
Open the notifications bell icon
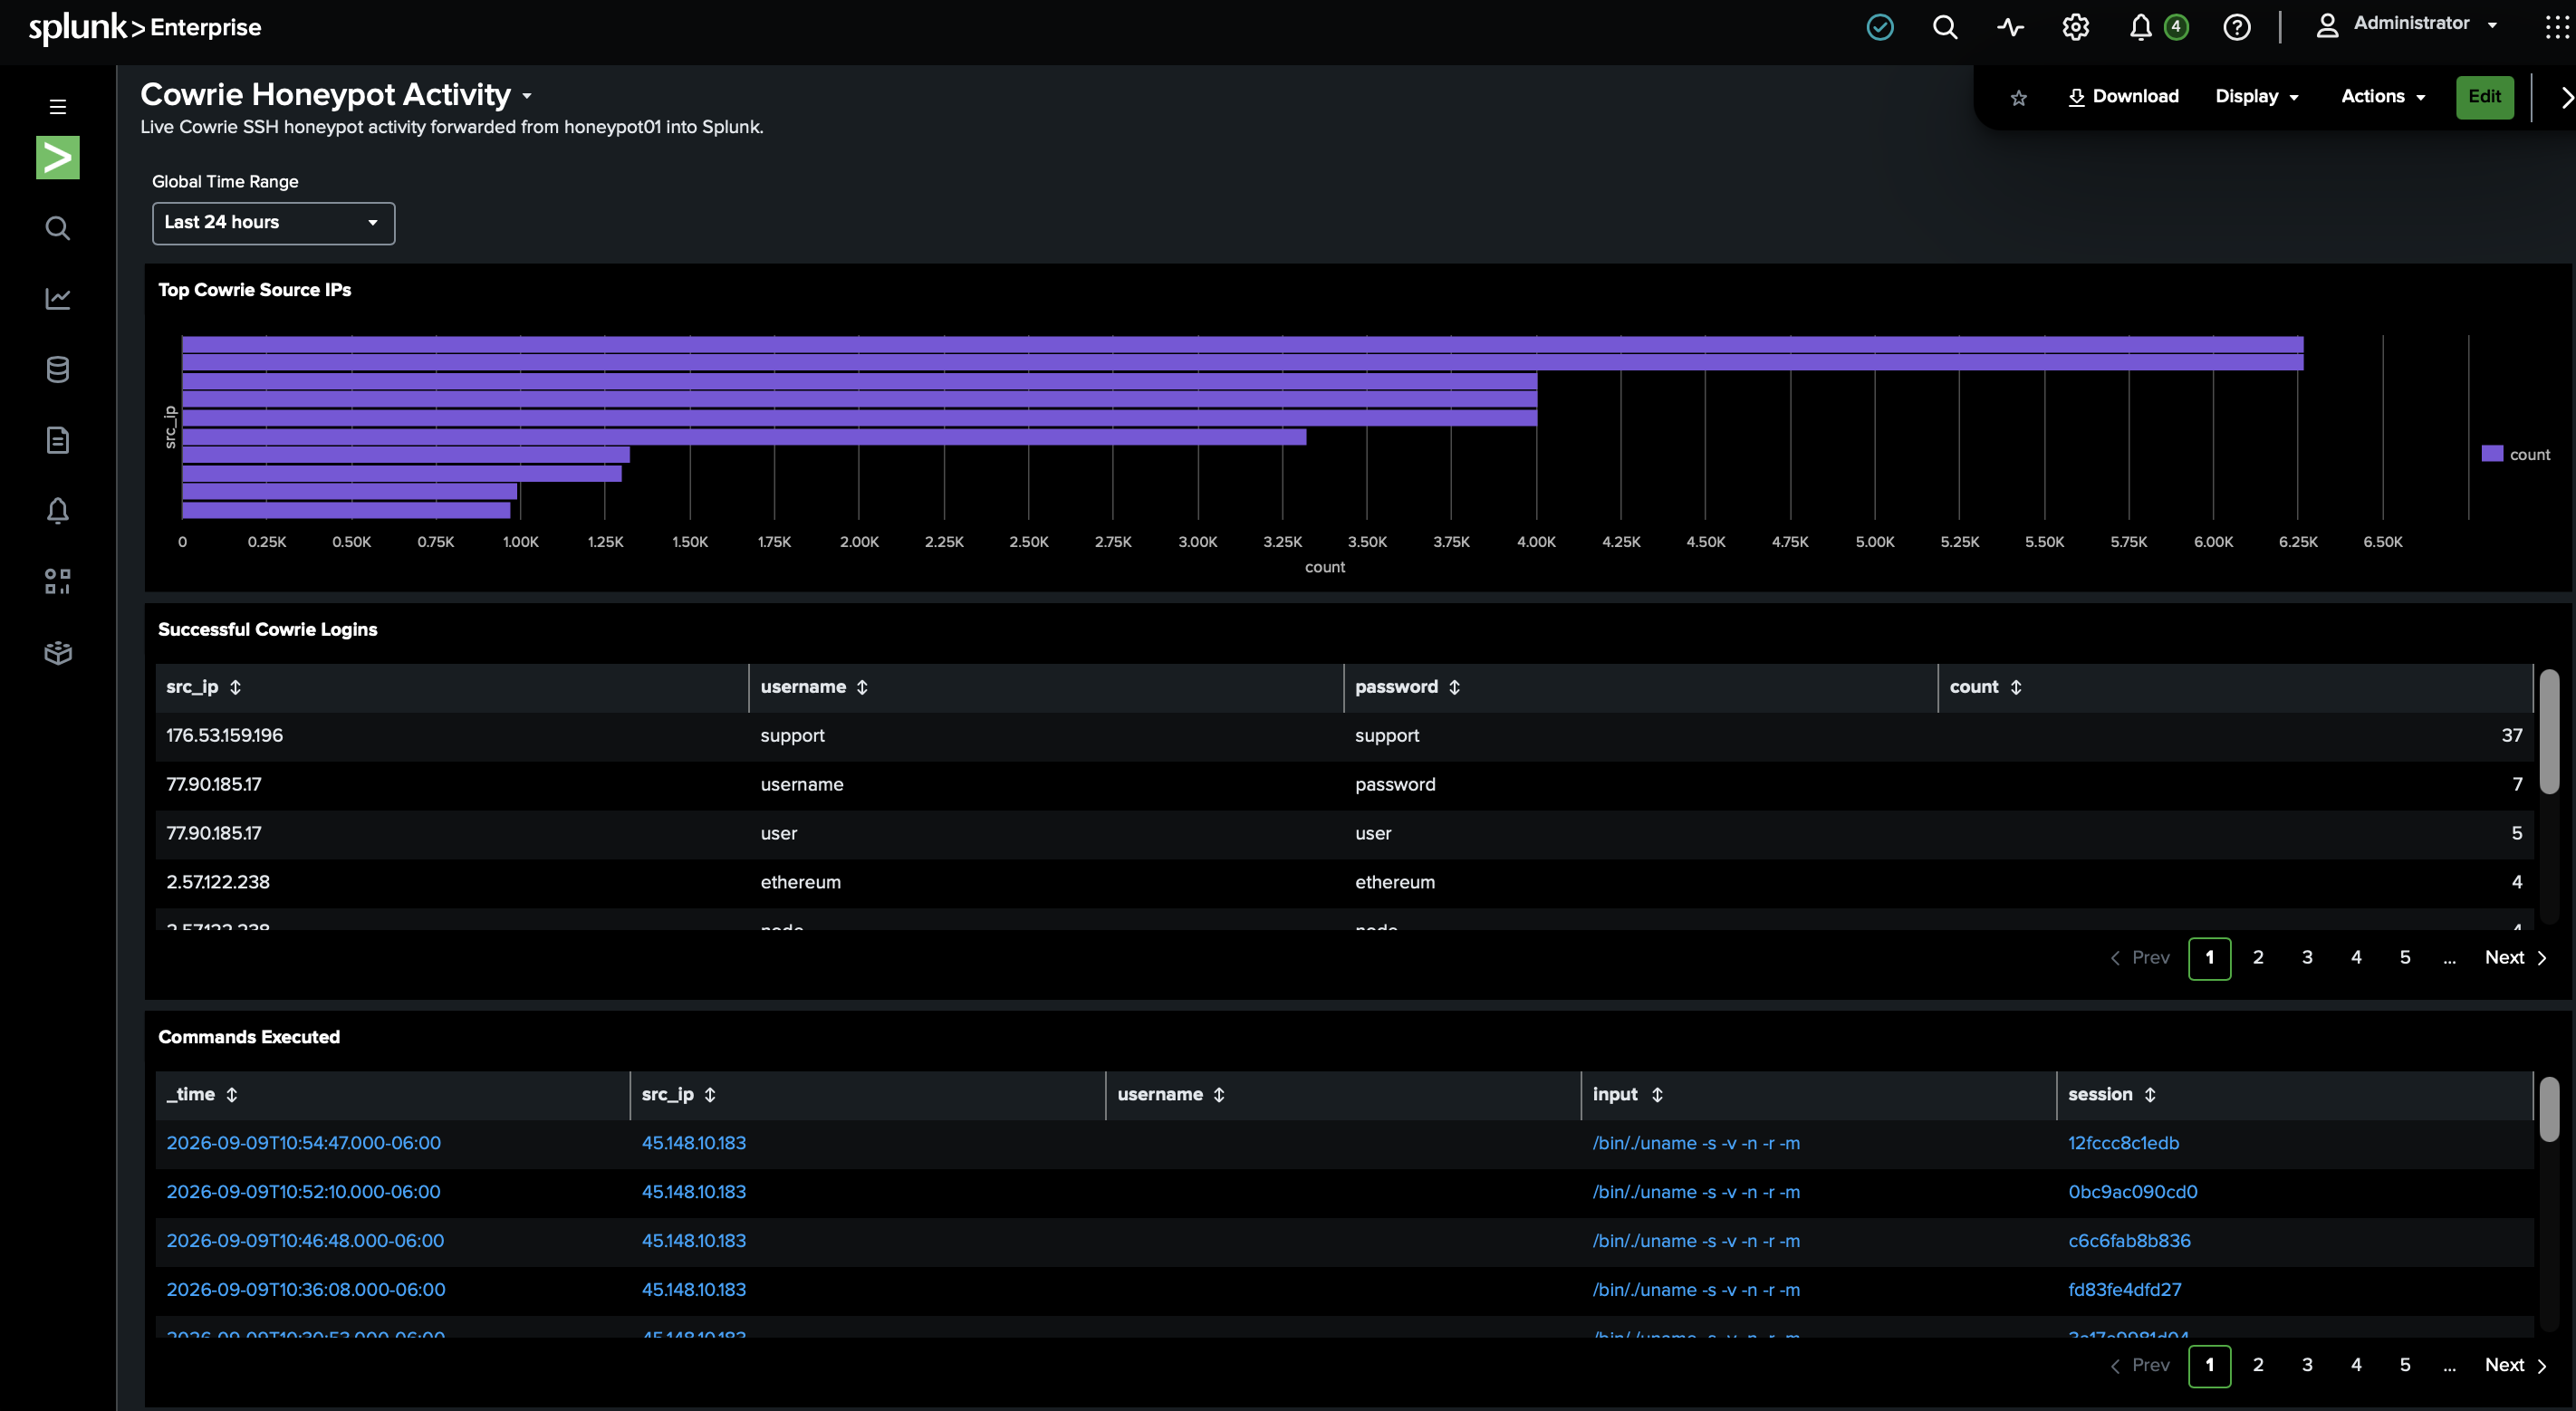[x=2140, y=27]
